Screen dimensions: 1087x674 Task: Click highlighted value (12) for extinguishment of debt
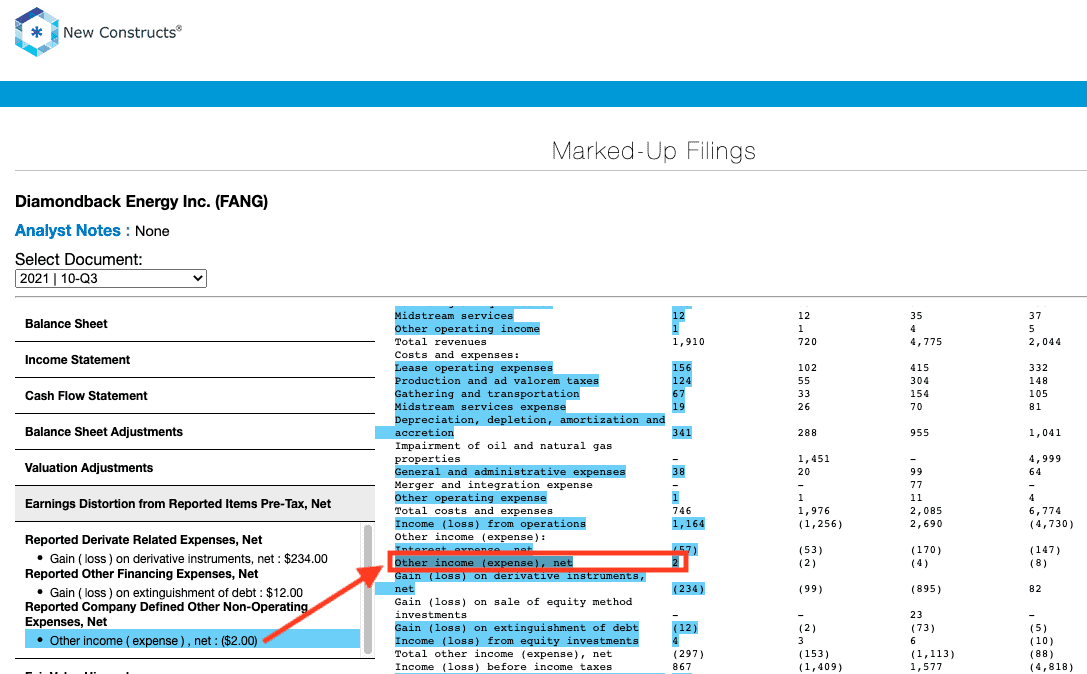pyautogui.click(x=686, y=628)
